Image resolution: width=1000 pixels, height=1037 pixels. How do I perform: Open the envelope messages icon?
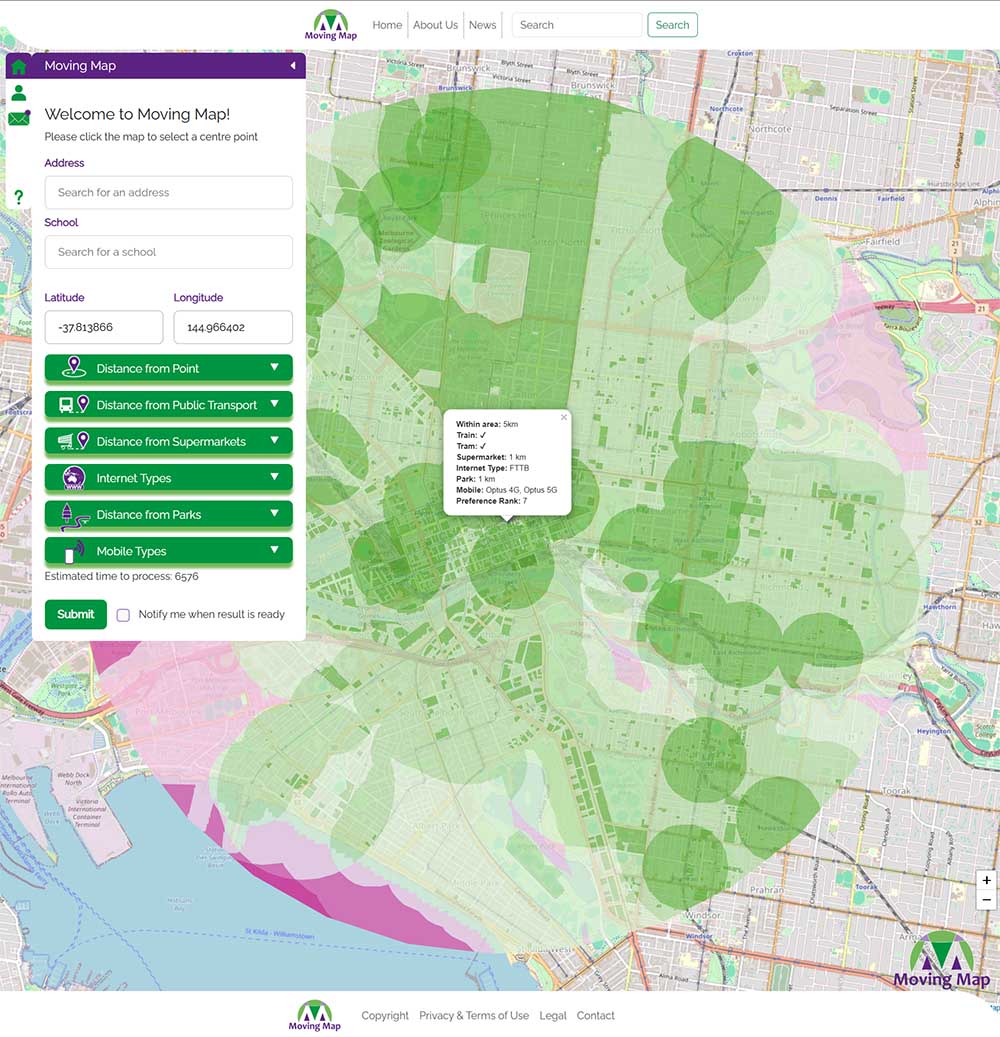point(19,119)
